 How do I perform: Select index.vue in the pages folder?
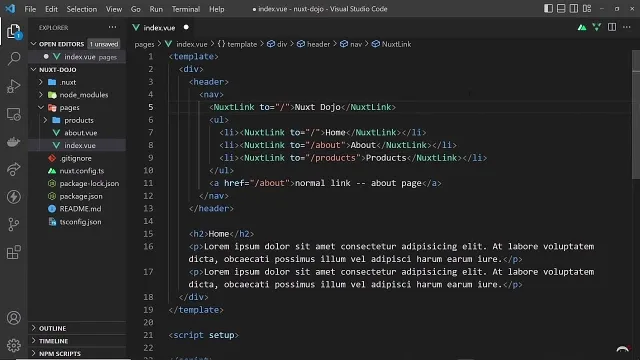tap(80, 145)
